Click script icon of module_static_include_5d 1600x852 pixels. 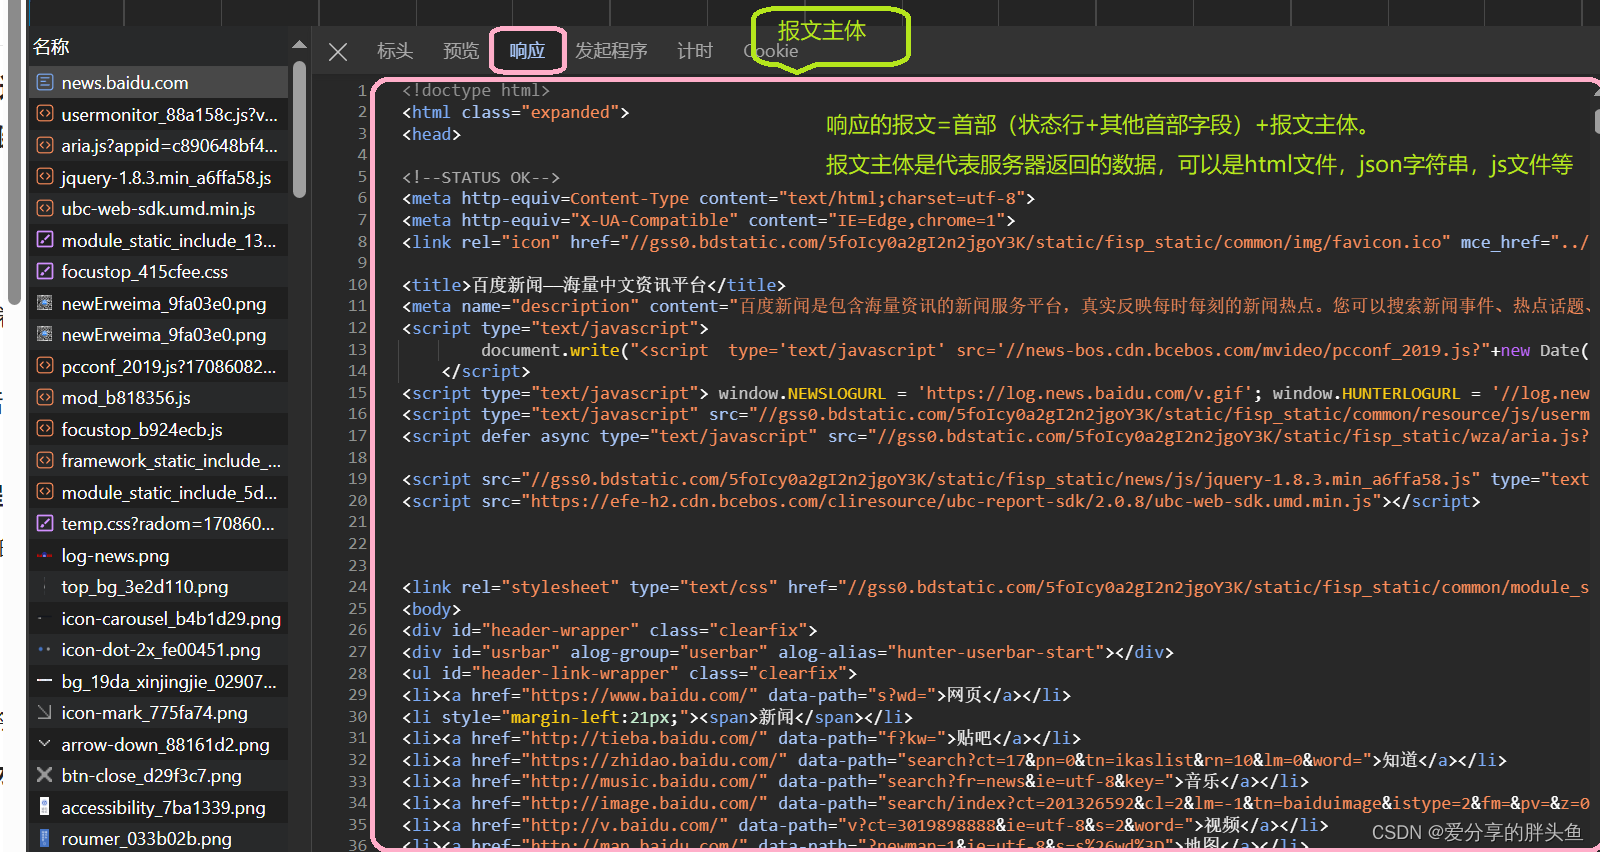(x=44, y=492)
